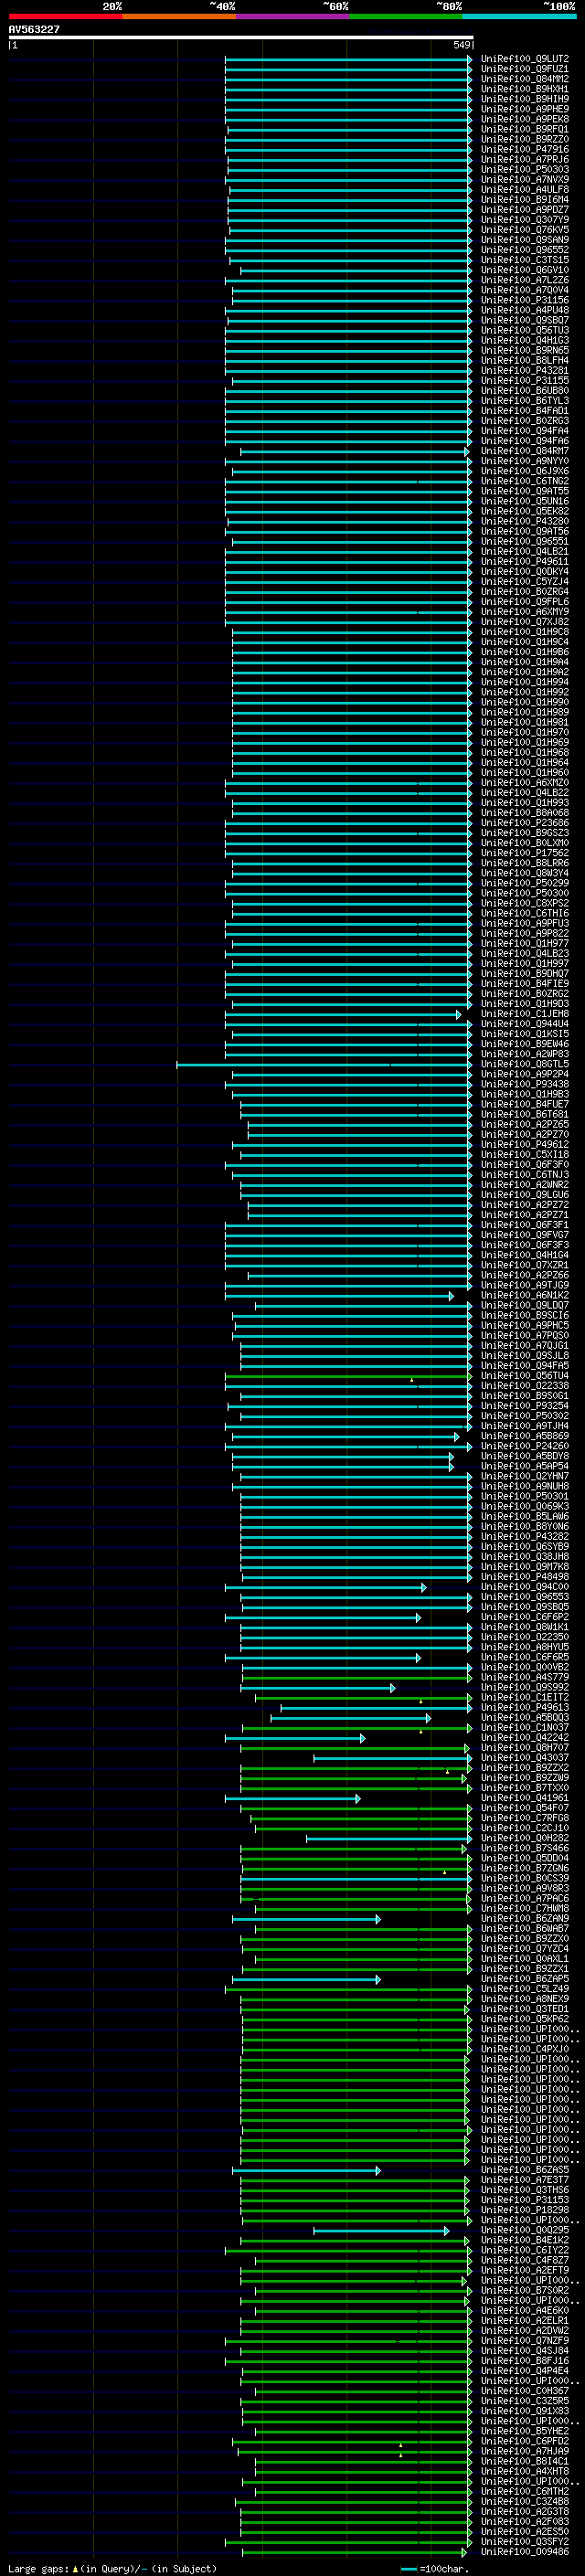Select hit label UniRef100_Q38JH8

click(525, 1557)
